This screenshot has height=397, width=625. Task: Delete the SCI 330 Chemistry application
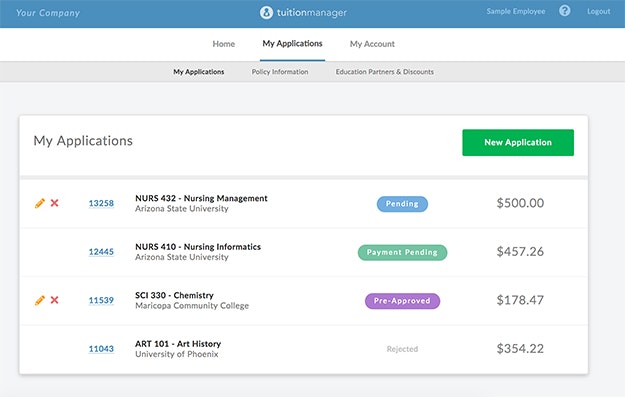coord(55,300)
